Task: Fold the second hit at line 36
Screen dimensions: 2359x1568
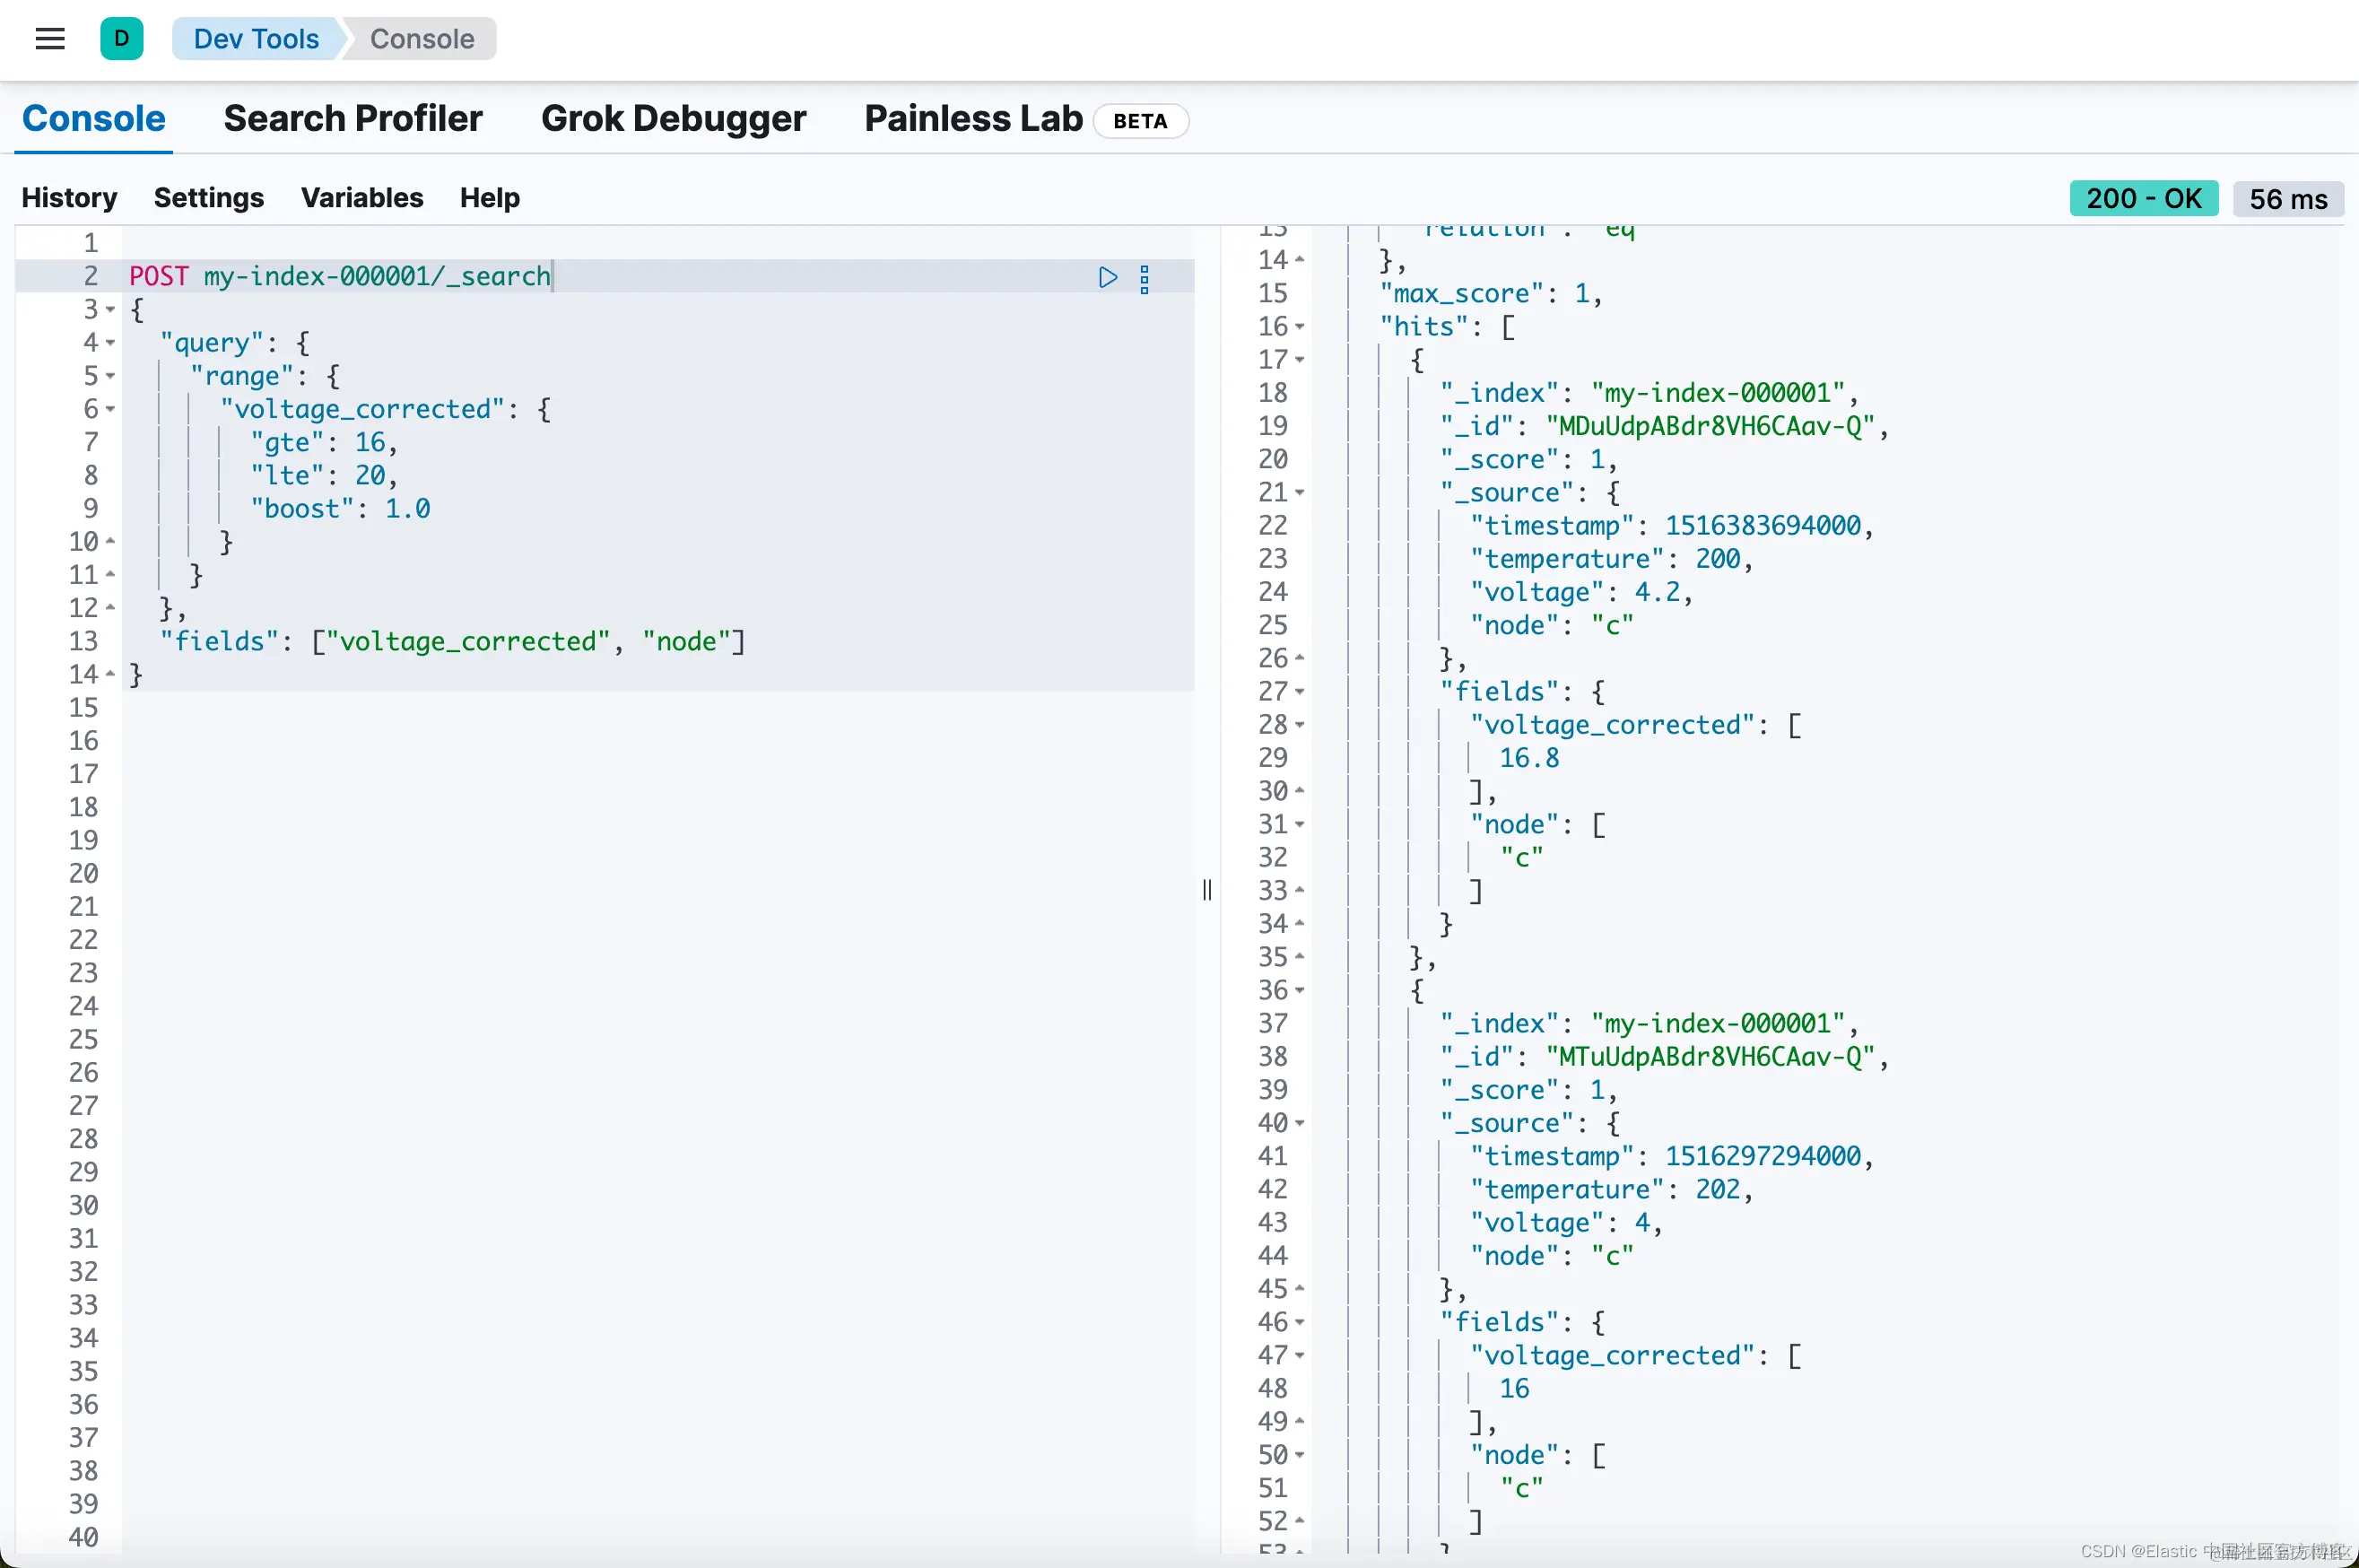Action: 1300,990
